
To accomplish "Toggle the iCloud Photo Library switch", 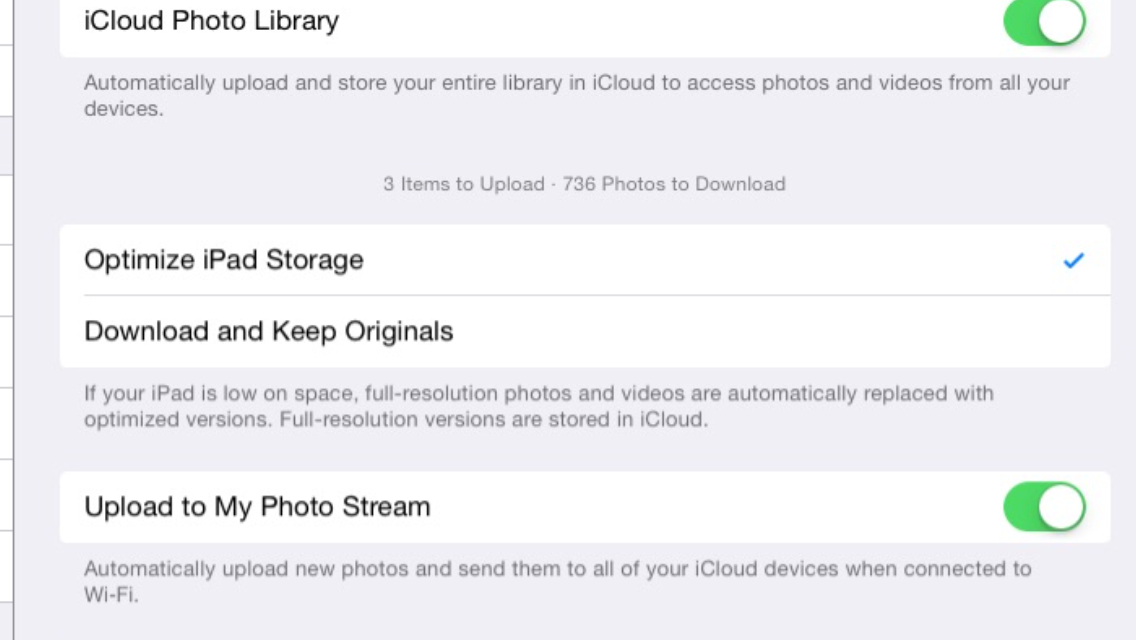I will point(1044,21).
